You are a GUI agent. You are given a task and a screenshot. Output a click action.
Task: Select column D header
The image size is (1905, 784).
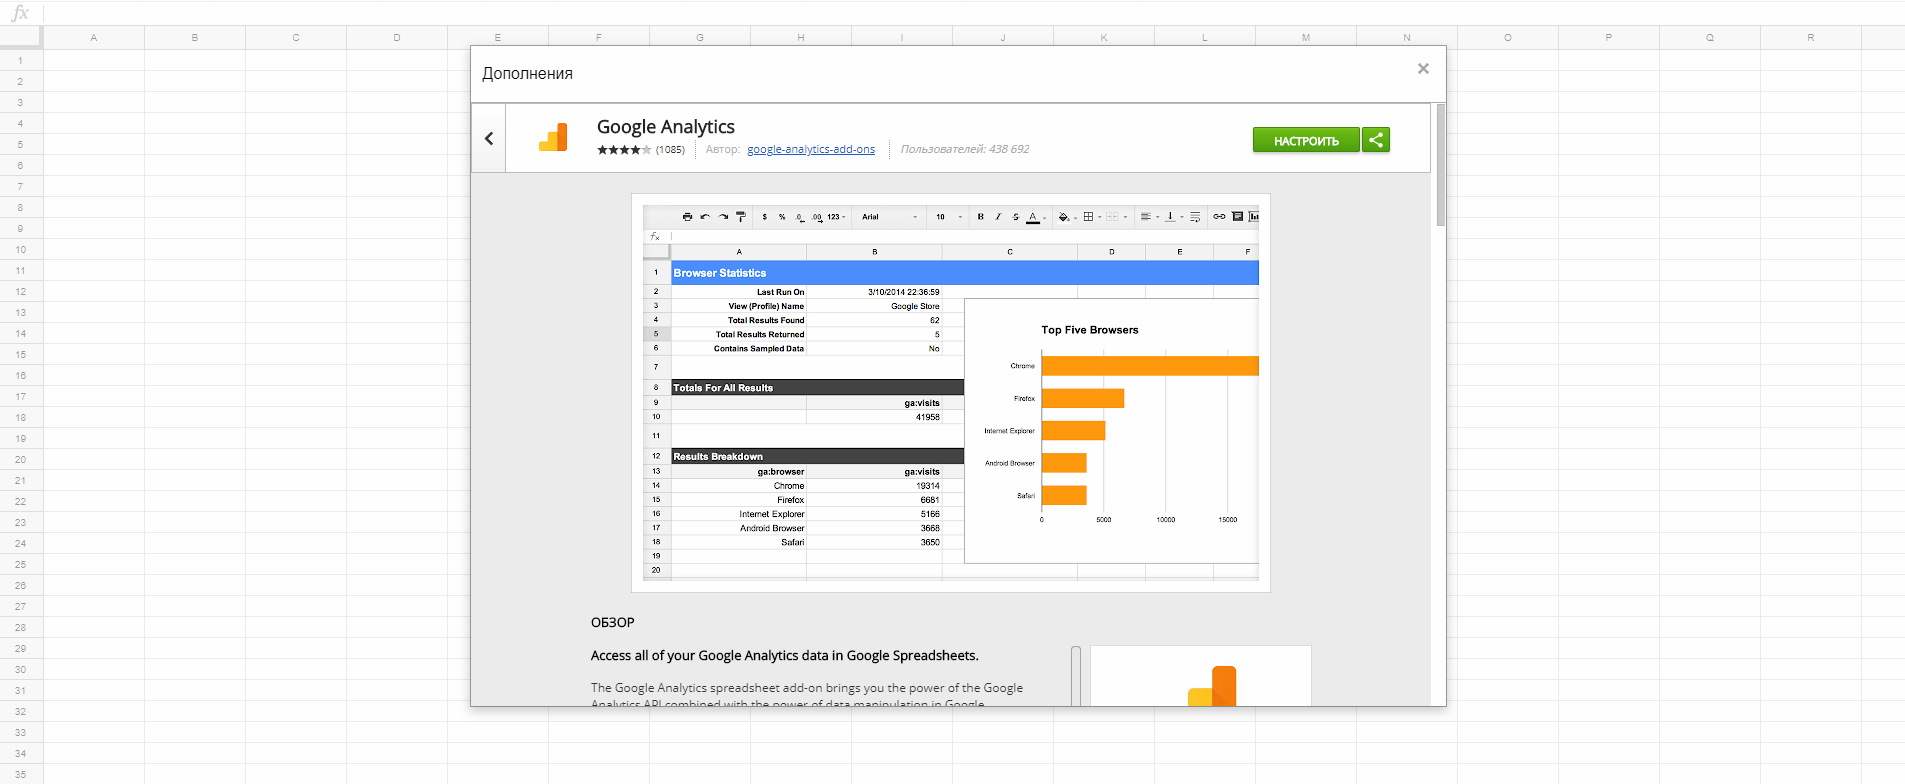tap(397, 38)
